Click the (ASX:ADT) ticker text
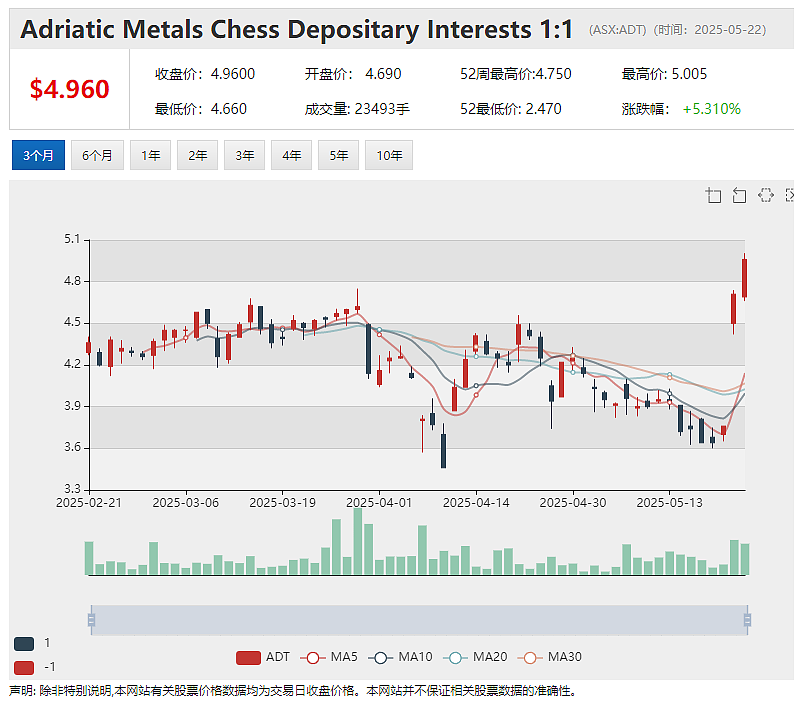The image size is (807, 707). pyautogui.click(x=618, y=30)
